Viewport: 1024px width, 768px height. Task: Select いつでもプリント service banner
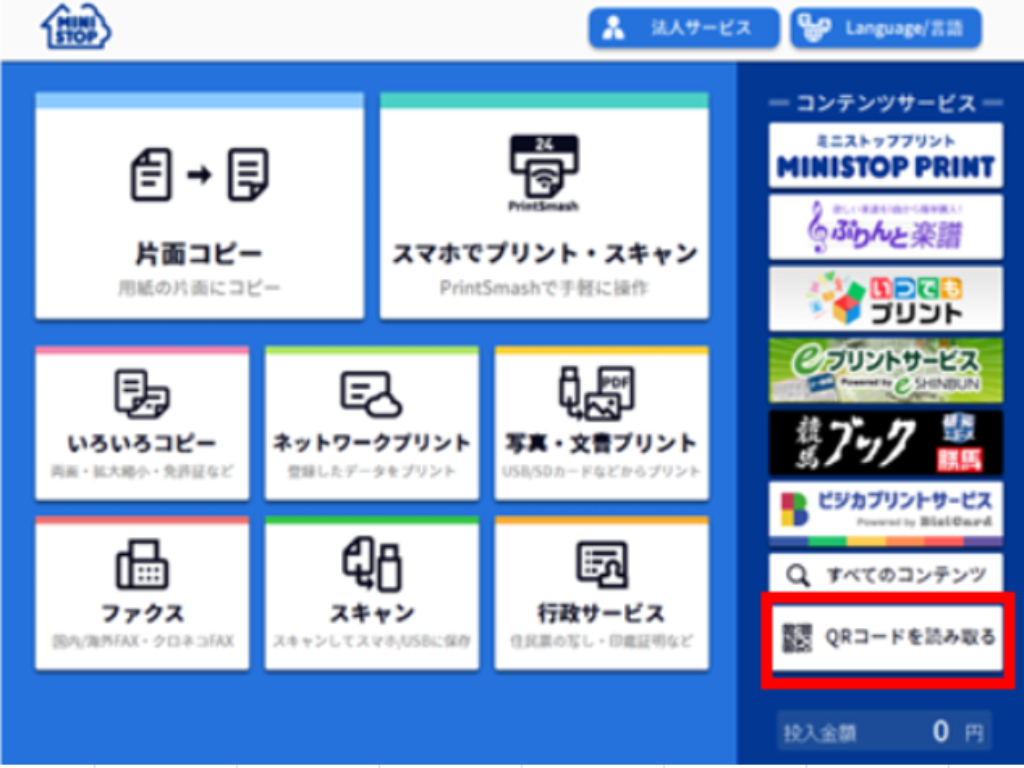(x=886, y=297)
